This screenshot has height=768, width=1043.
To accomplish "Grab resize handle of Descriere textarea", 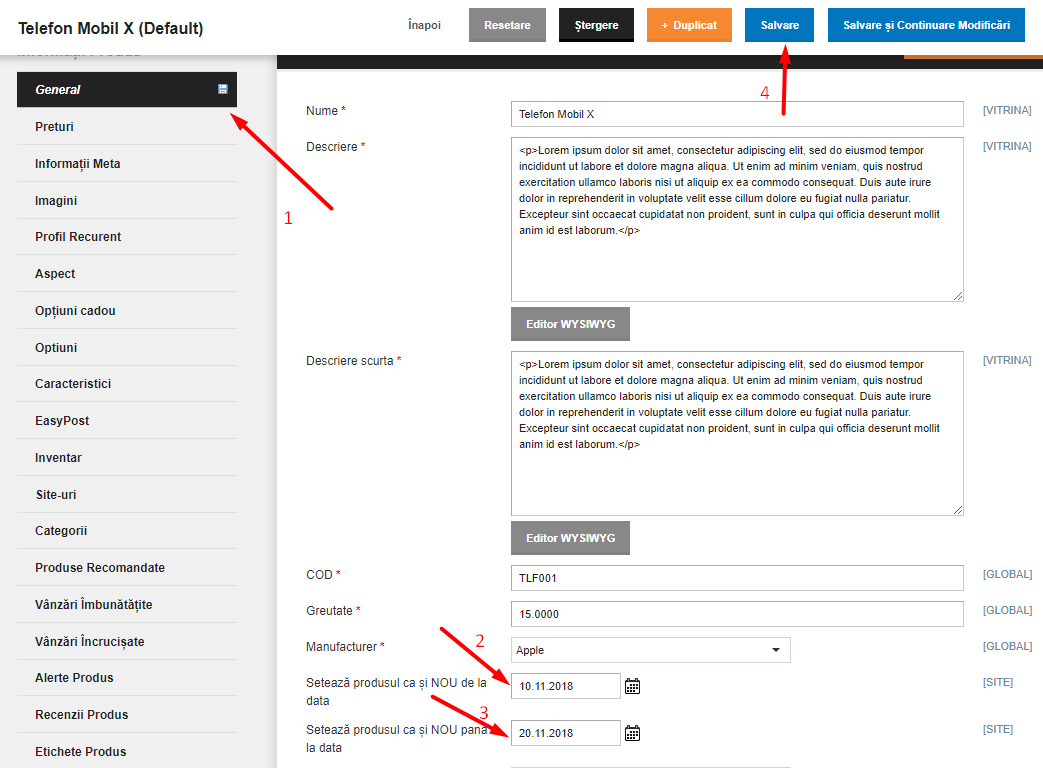I will click(x=958, y=296).
